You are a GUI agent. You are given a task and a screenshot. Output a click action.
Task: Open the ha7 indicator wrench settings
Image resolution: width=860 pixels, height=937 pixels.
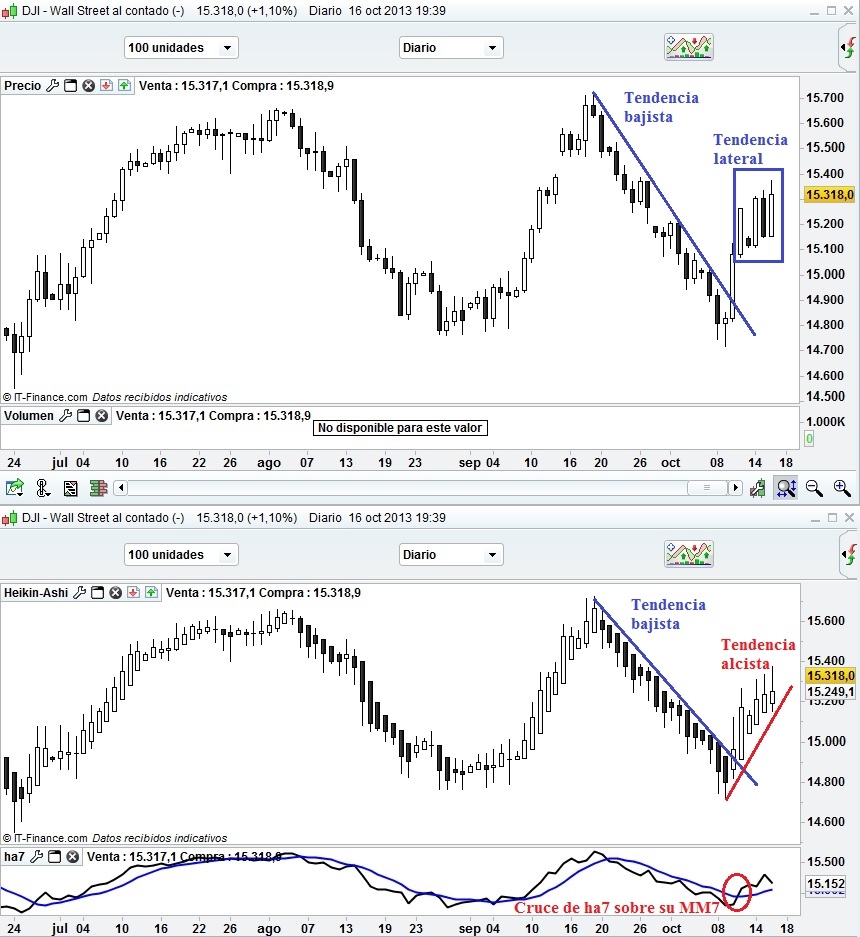coord(36,857)
